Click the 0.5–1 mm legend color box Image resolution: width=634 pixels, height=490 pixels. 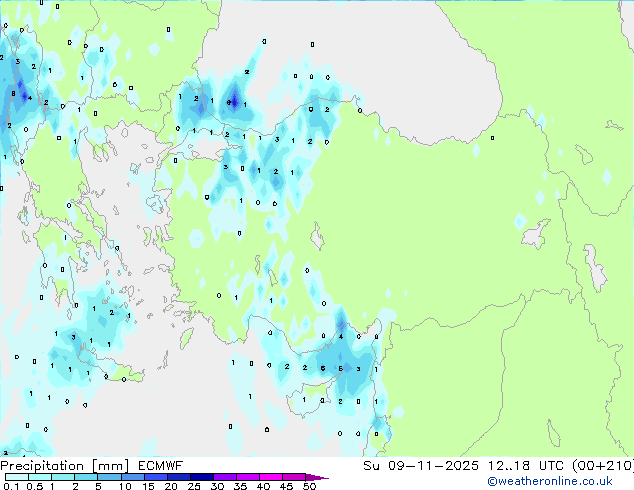40,477
